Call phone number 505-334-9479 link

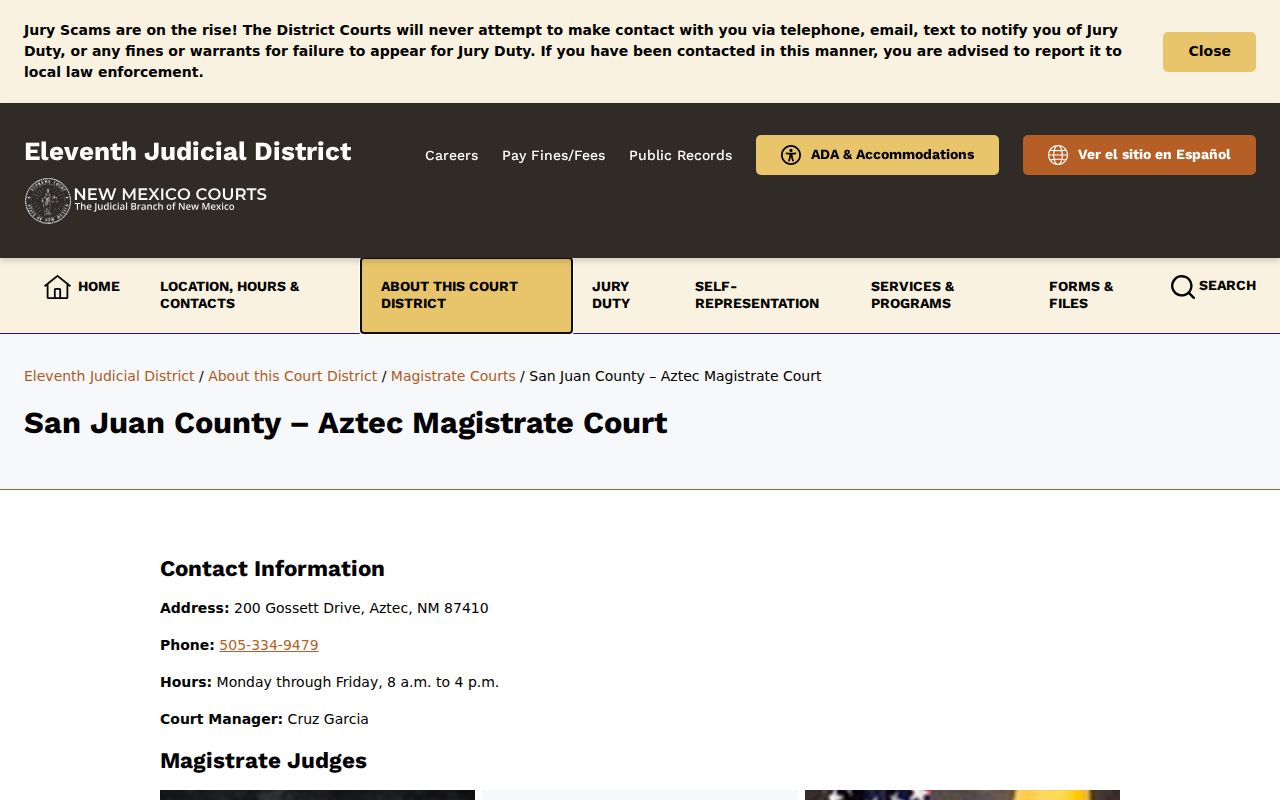click(269, 645)
